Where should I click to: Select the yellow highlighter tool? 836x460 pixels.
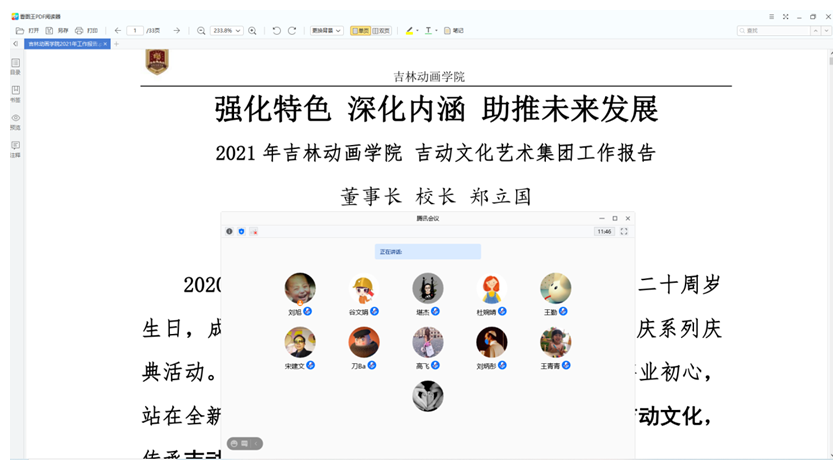(x=409, y=31)
